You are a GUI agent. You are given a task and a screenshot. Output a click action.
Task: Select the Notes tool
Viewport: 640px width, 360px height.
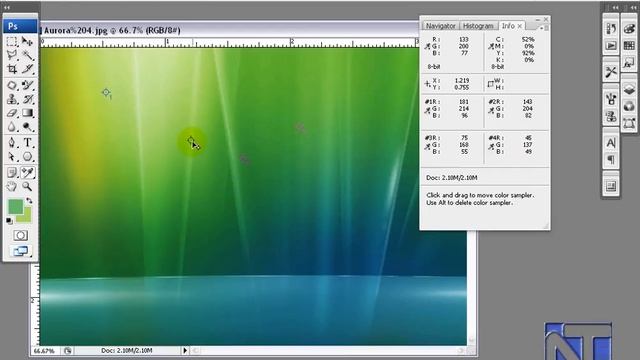(12, 172)
